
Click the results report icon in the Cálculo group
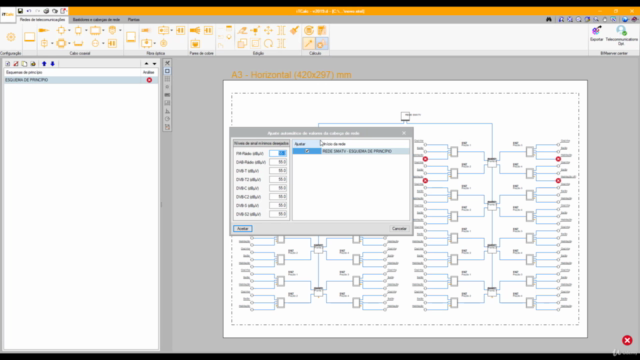tap(322, 30)
